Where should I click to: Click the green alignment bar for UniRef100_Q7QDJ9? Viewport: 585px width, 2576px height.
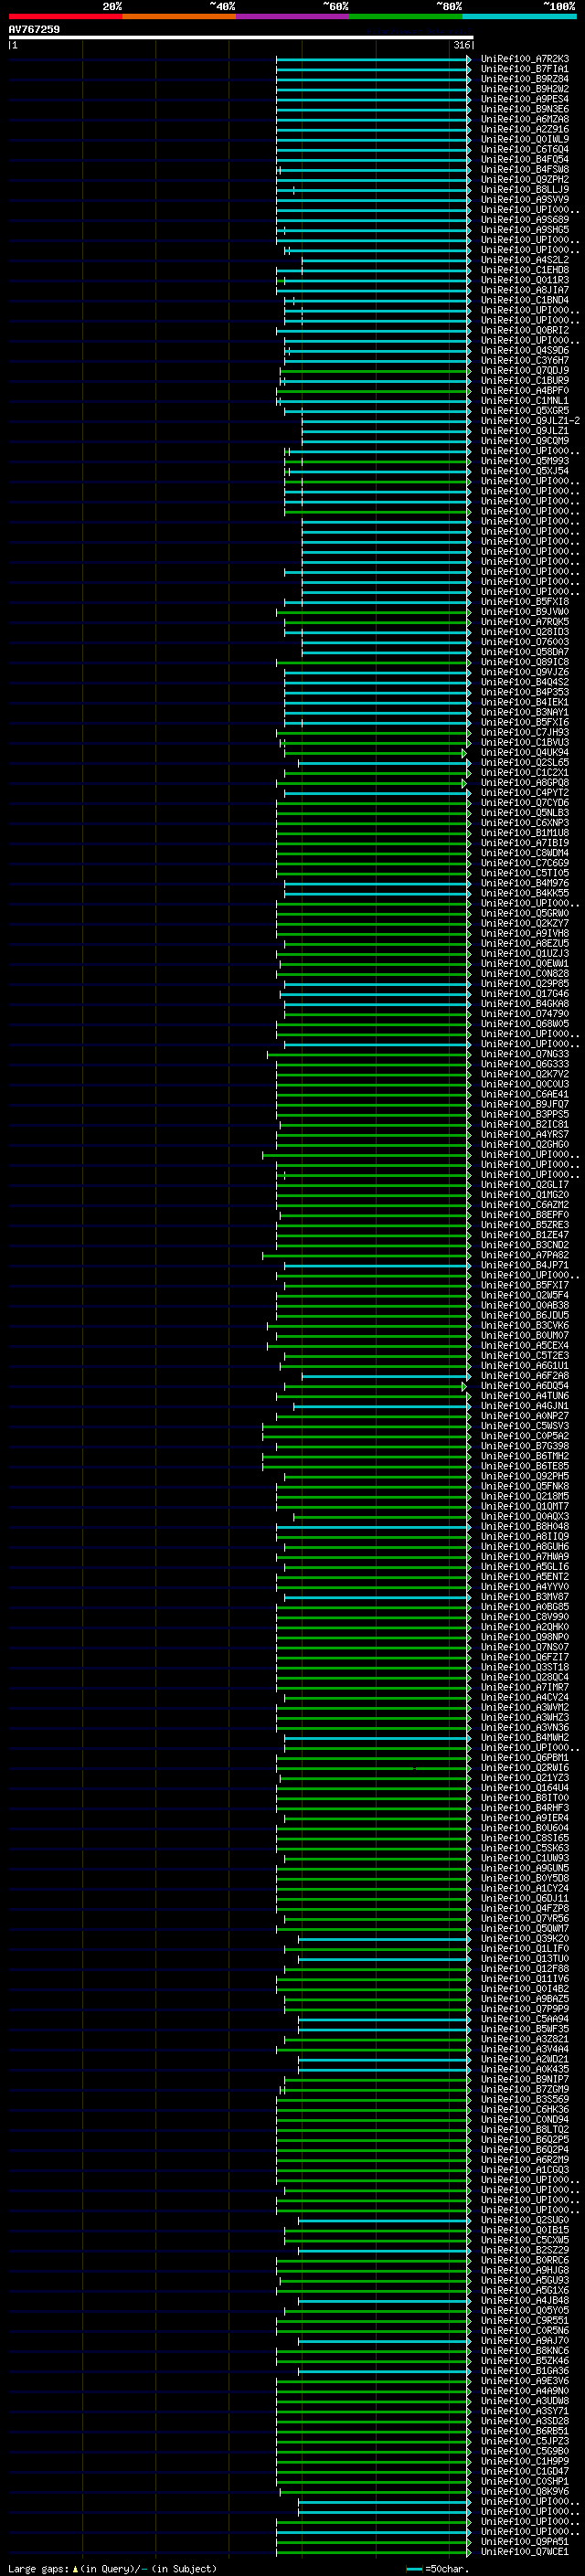tap(375, 370)
